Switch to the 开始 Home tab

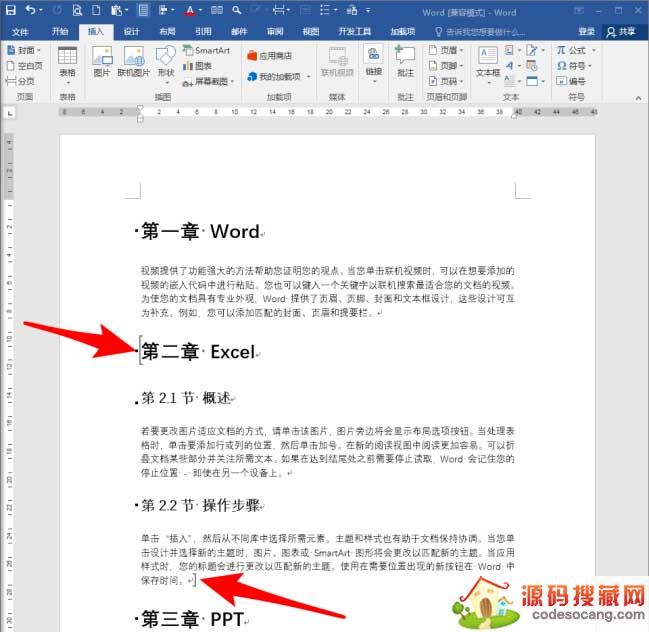(60, 31)
